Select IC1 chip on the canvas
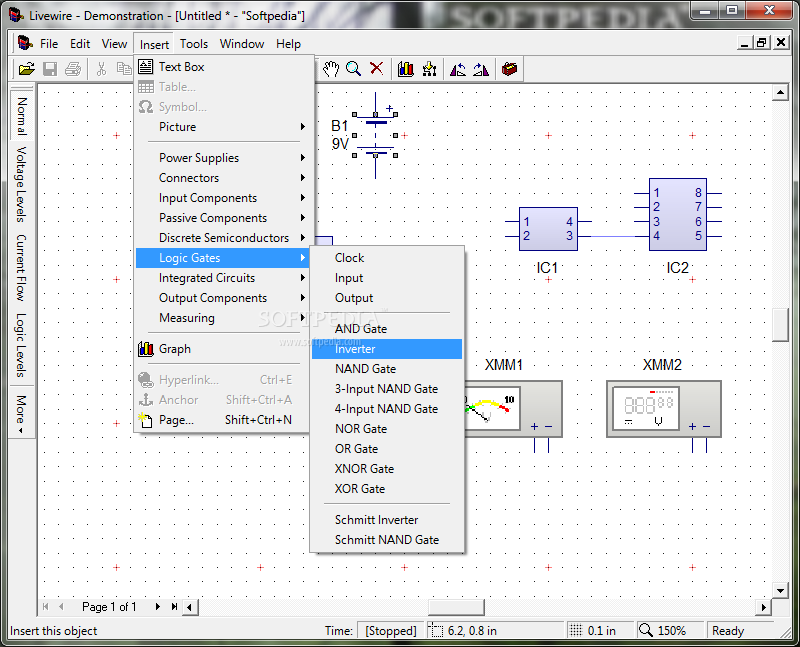This screenshot has height=647, width=800. (x=548, y=229)
